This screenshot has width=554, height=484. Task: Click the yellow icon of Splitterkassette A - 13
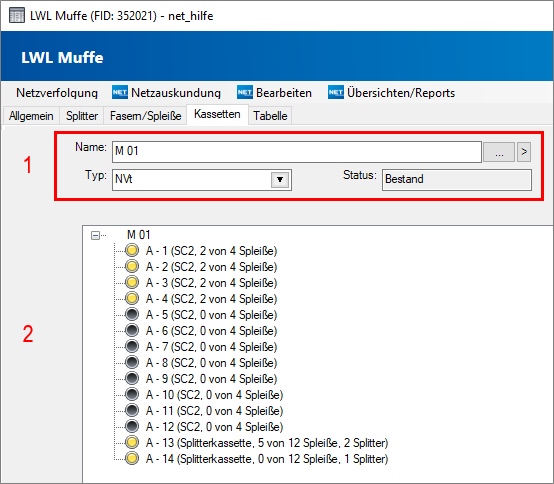(132, 442)
